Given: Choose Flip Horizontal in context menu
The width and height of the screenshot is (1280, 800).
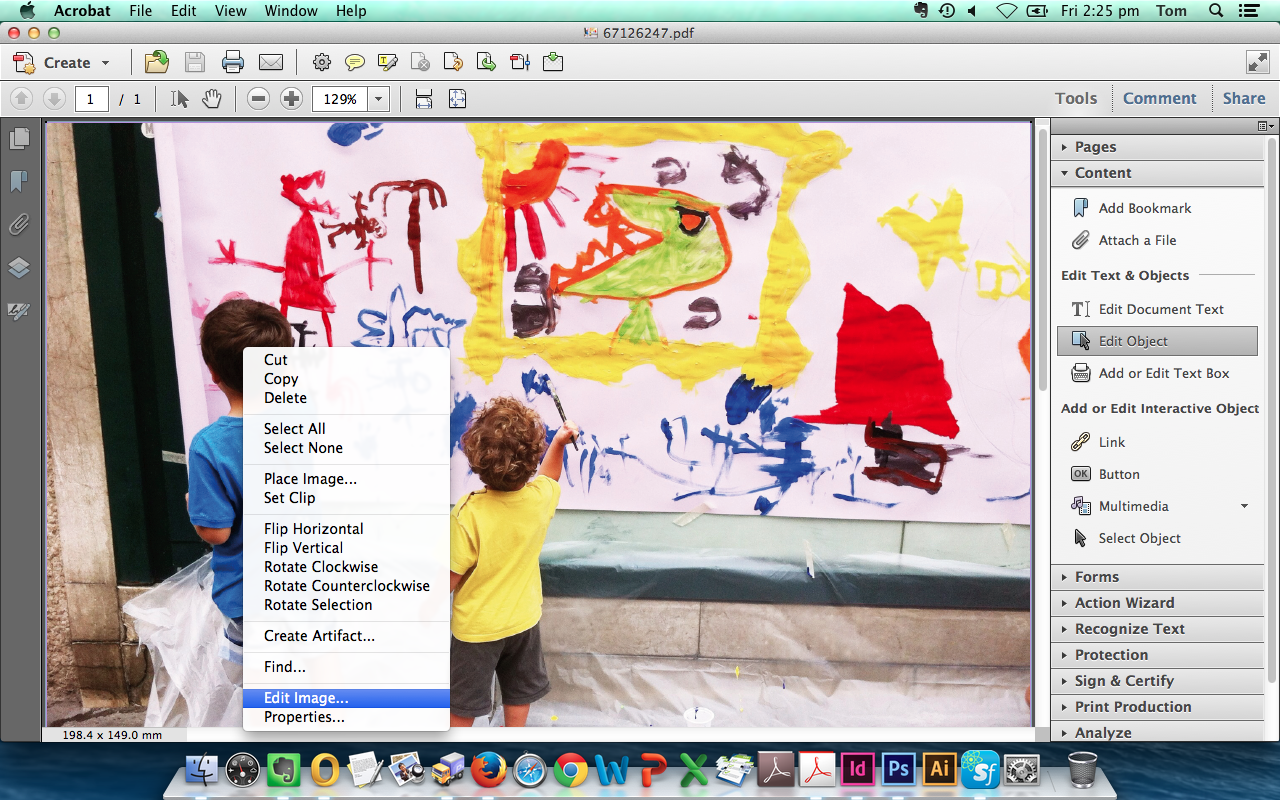Looking at the screenshot, I should 346,528.
